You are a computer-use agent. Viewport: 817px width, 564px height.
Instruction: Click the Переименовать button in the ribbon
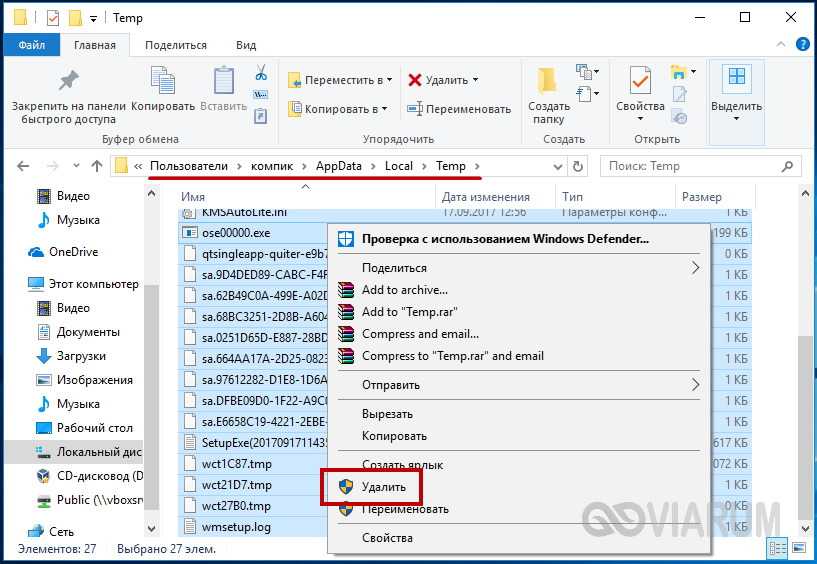point(459,109)
